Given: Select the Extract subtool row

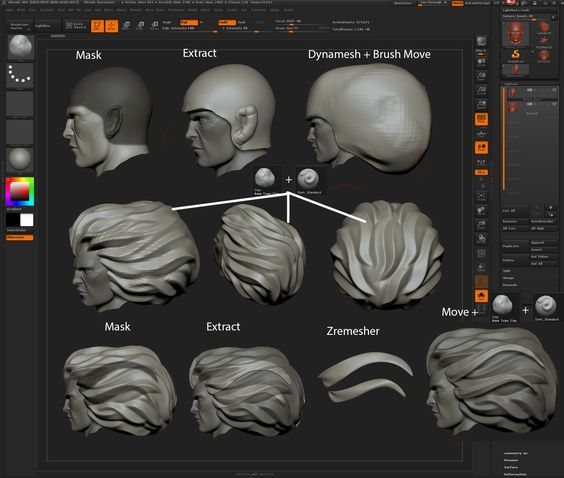Looking at the screenshot, I should tap(532, 108).
